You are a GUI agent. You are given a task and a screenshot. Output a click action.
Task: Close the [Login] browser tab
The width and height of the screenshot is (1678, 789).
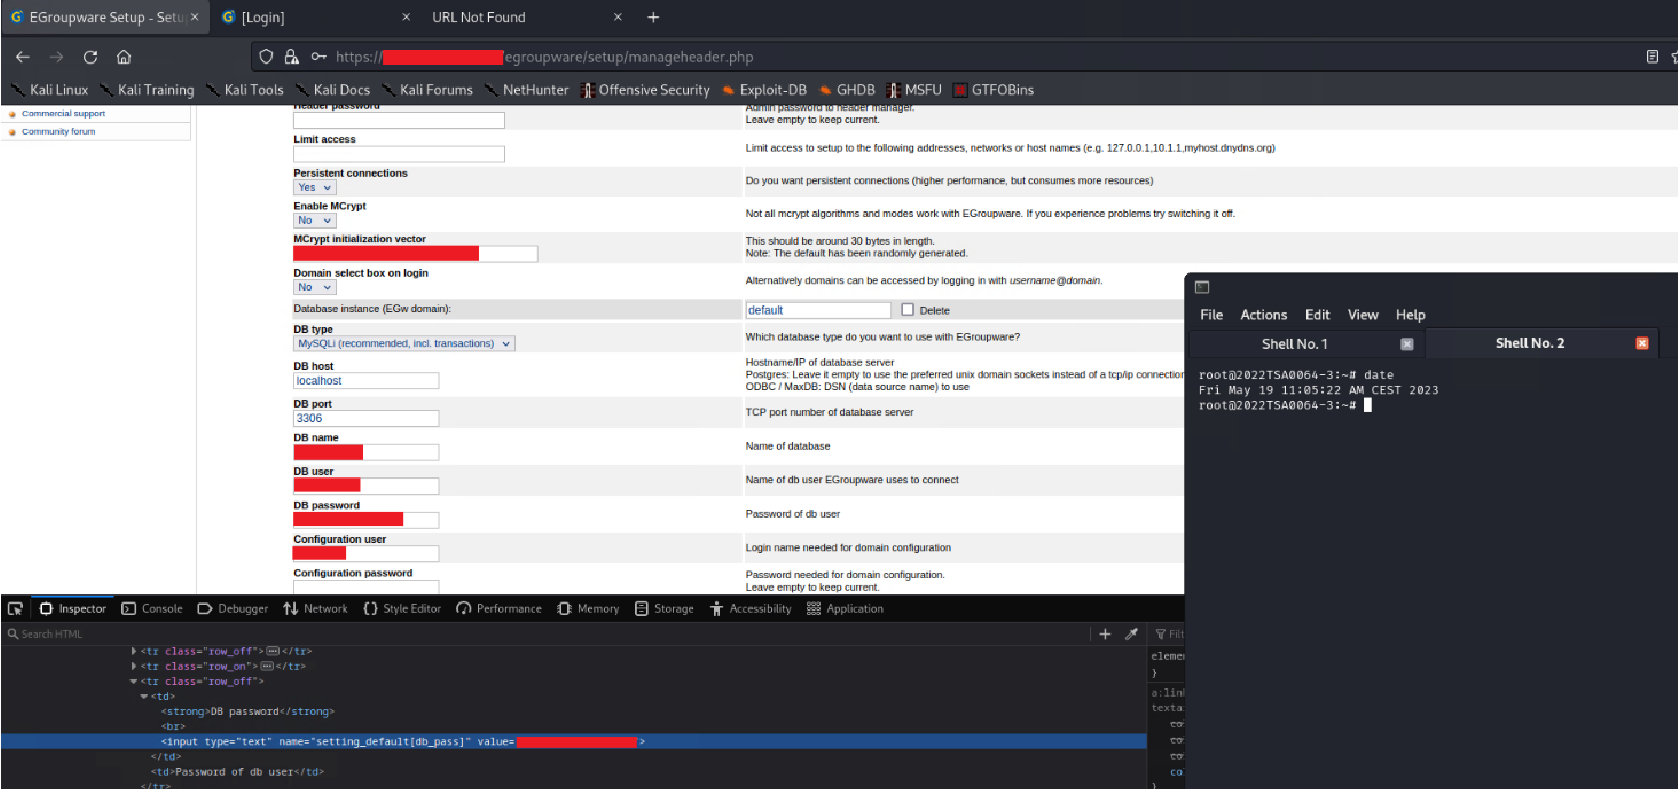coord(406,17)
